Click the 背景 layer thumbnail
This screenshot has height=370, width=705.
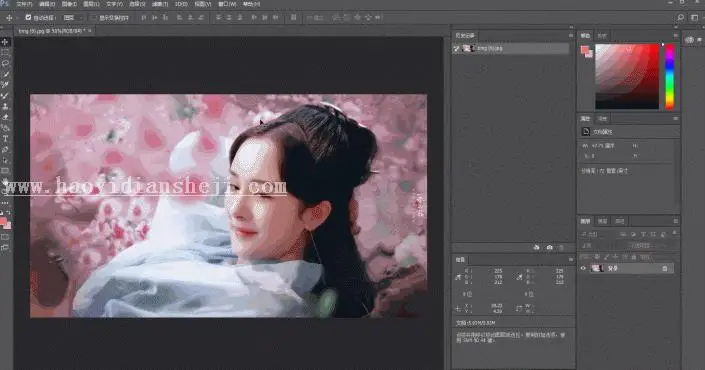point(597,268)
